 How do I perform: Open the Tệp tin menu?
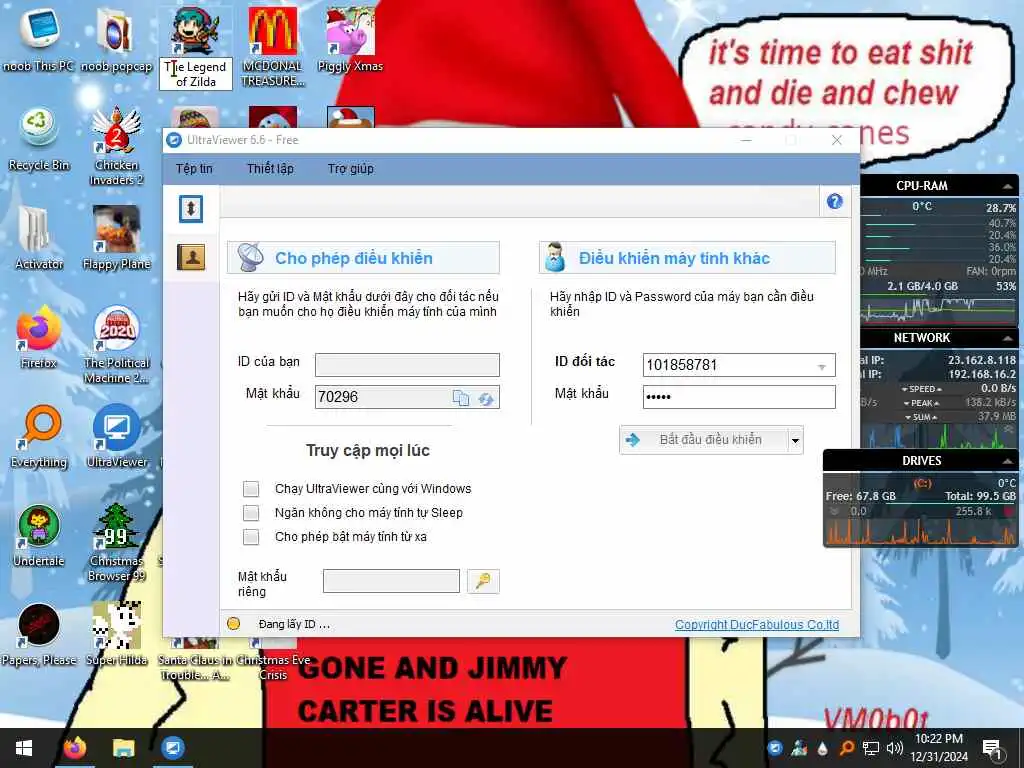click(194, 168)
